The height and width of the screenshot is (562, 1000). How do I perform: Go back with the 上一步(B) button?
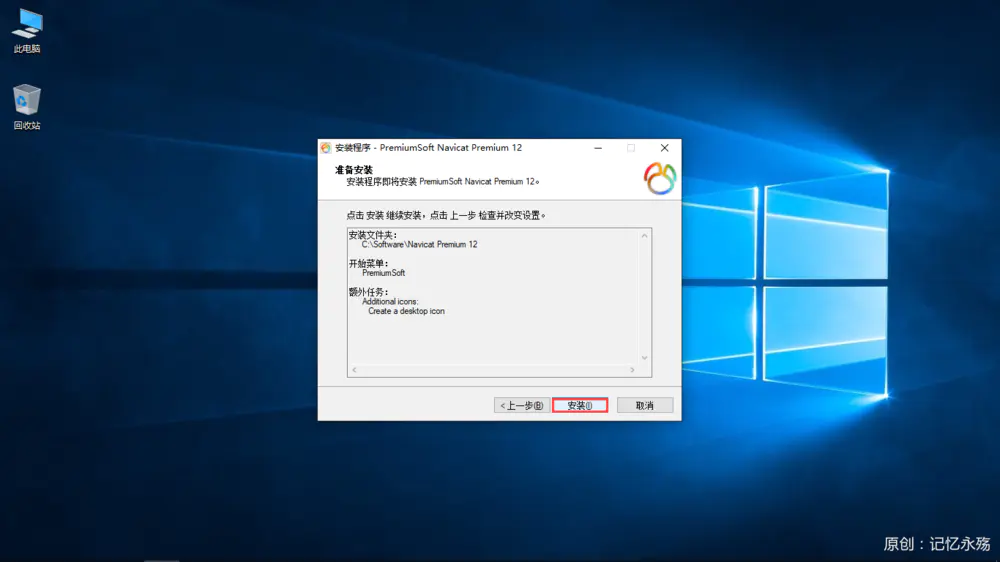coord(522,405)
